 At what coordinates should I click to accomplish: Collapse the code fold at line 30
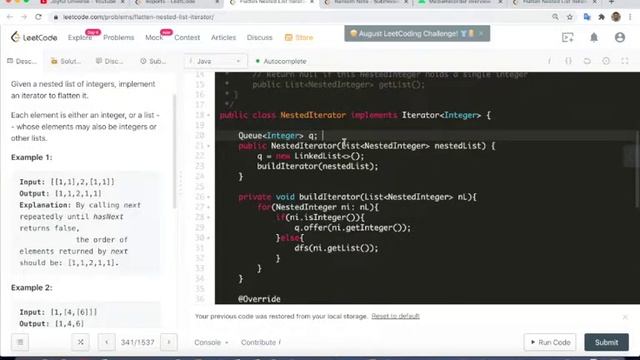[209, 238]
